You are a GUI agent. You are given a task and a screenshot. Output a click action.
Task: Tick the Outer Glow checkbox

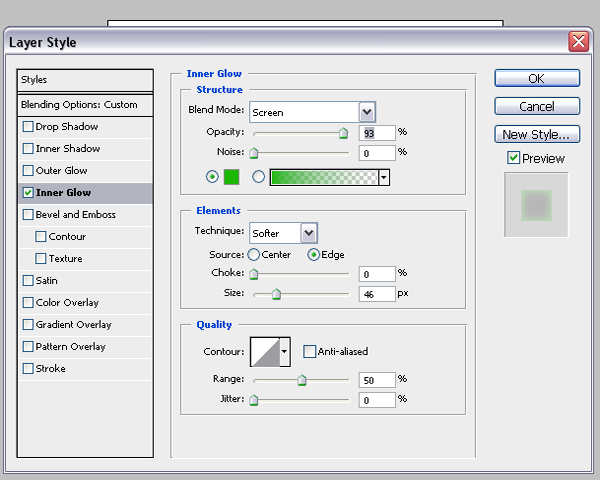(28, 170)
